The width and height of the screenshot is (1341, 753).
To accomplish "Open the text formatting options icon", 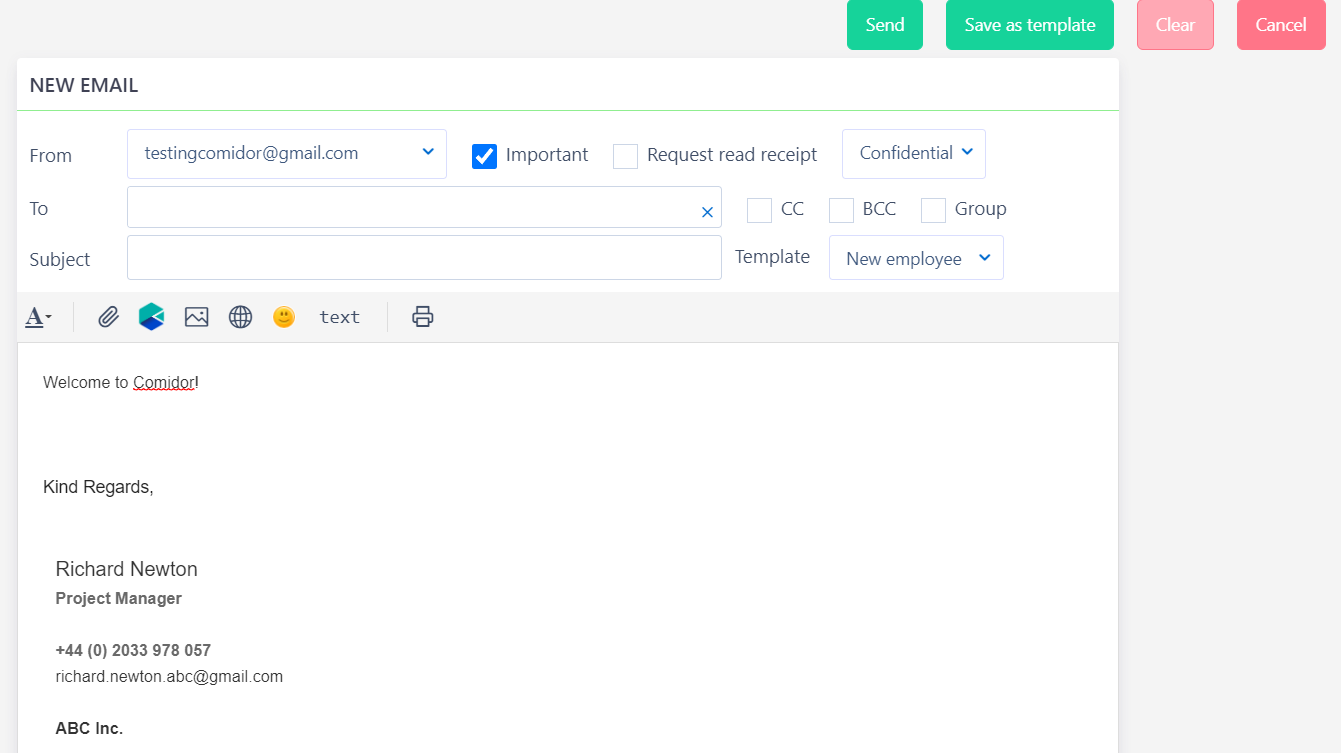I will [38, 317].
